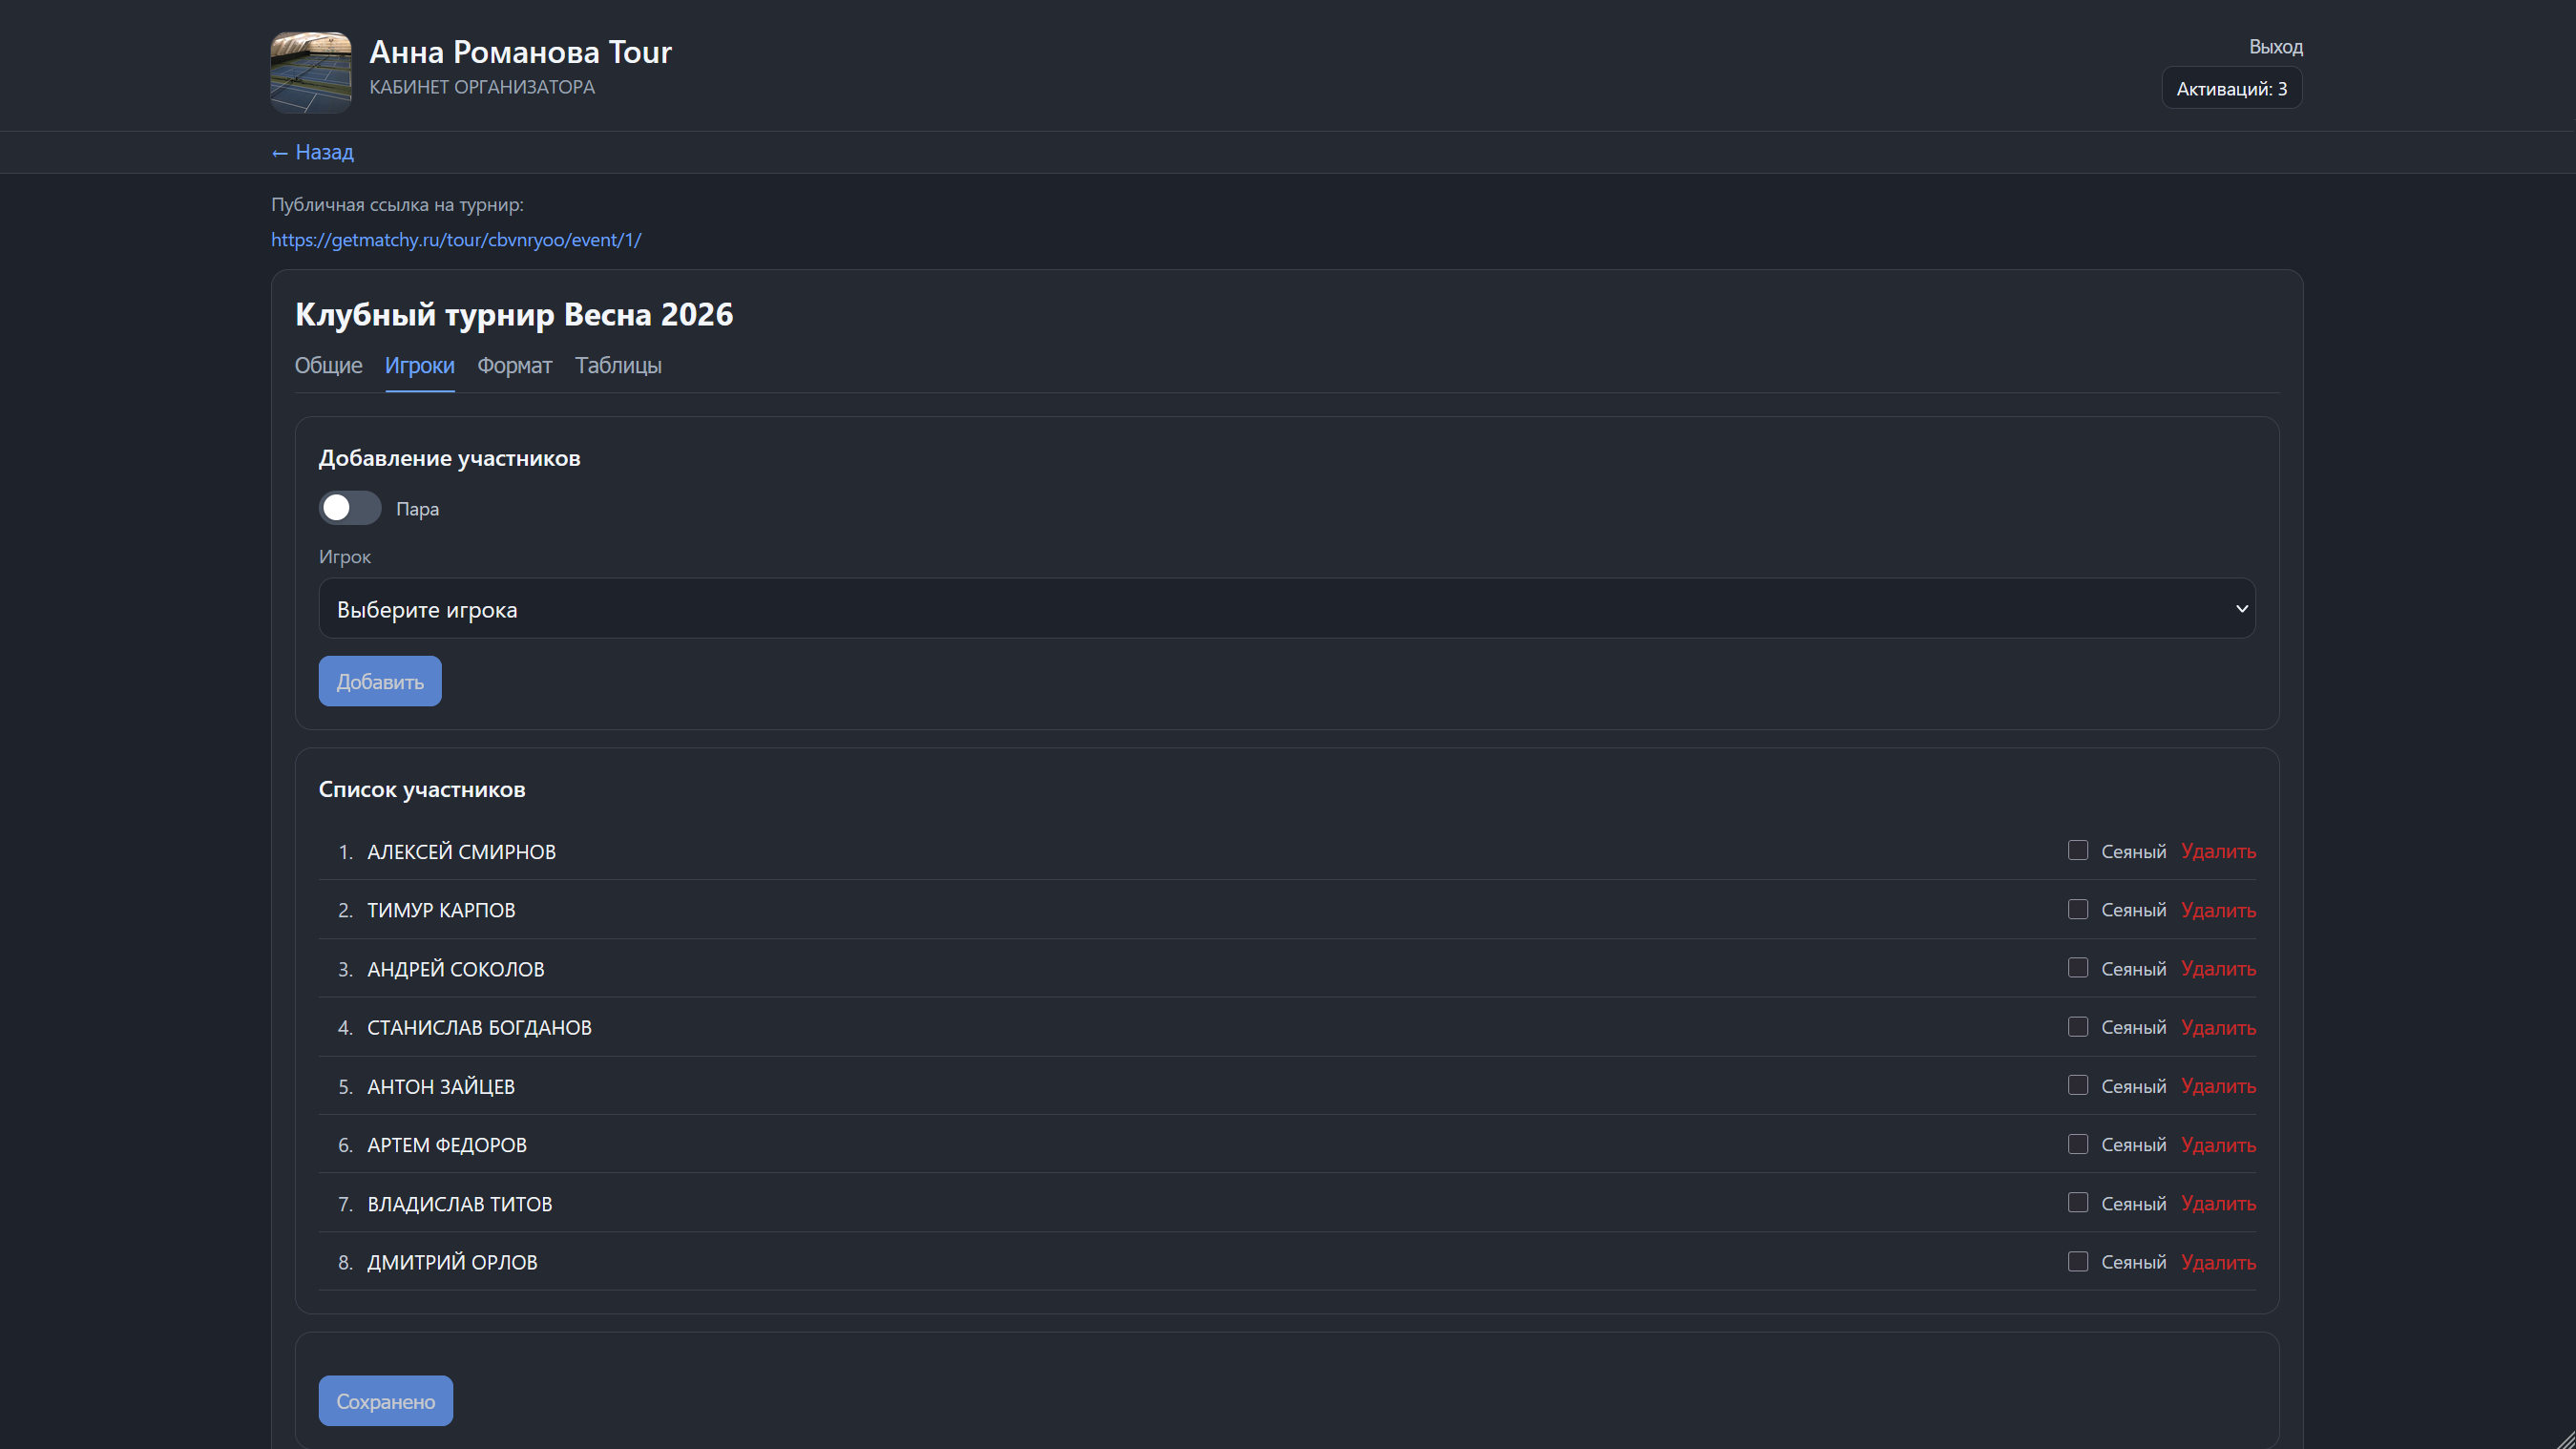The height and width of the screenshot is (1449, 2576).
Task: Remove Владислав Титов from the list
Action: [x=2218, y=1204]
